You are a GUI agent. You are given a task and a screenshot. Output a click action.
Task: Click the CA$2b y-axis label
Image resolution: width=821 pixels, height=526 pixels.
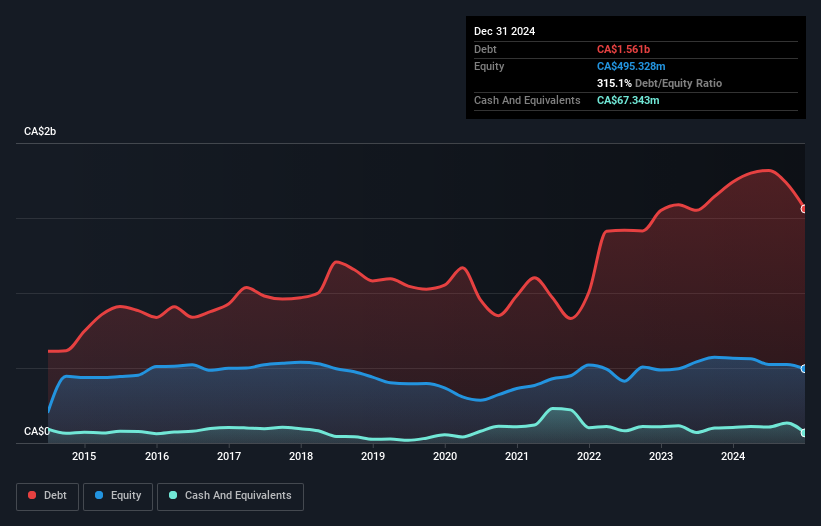pos(40,131)
